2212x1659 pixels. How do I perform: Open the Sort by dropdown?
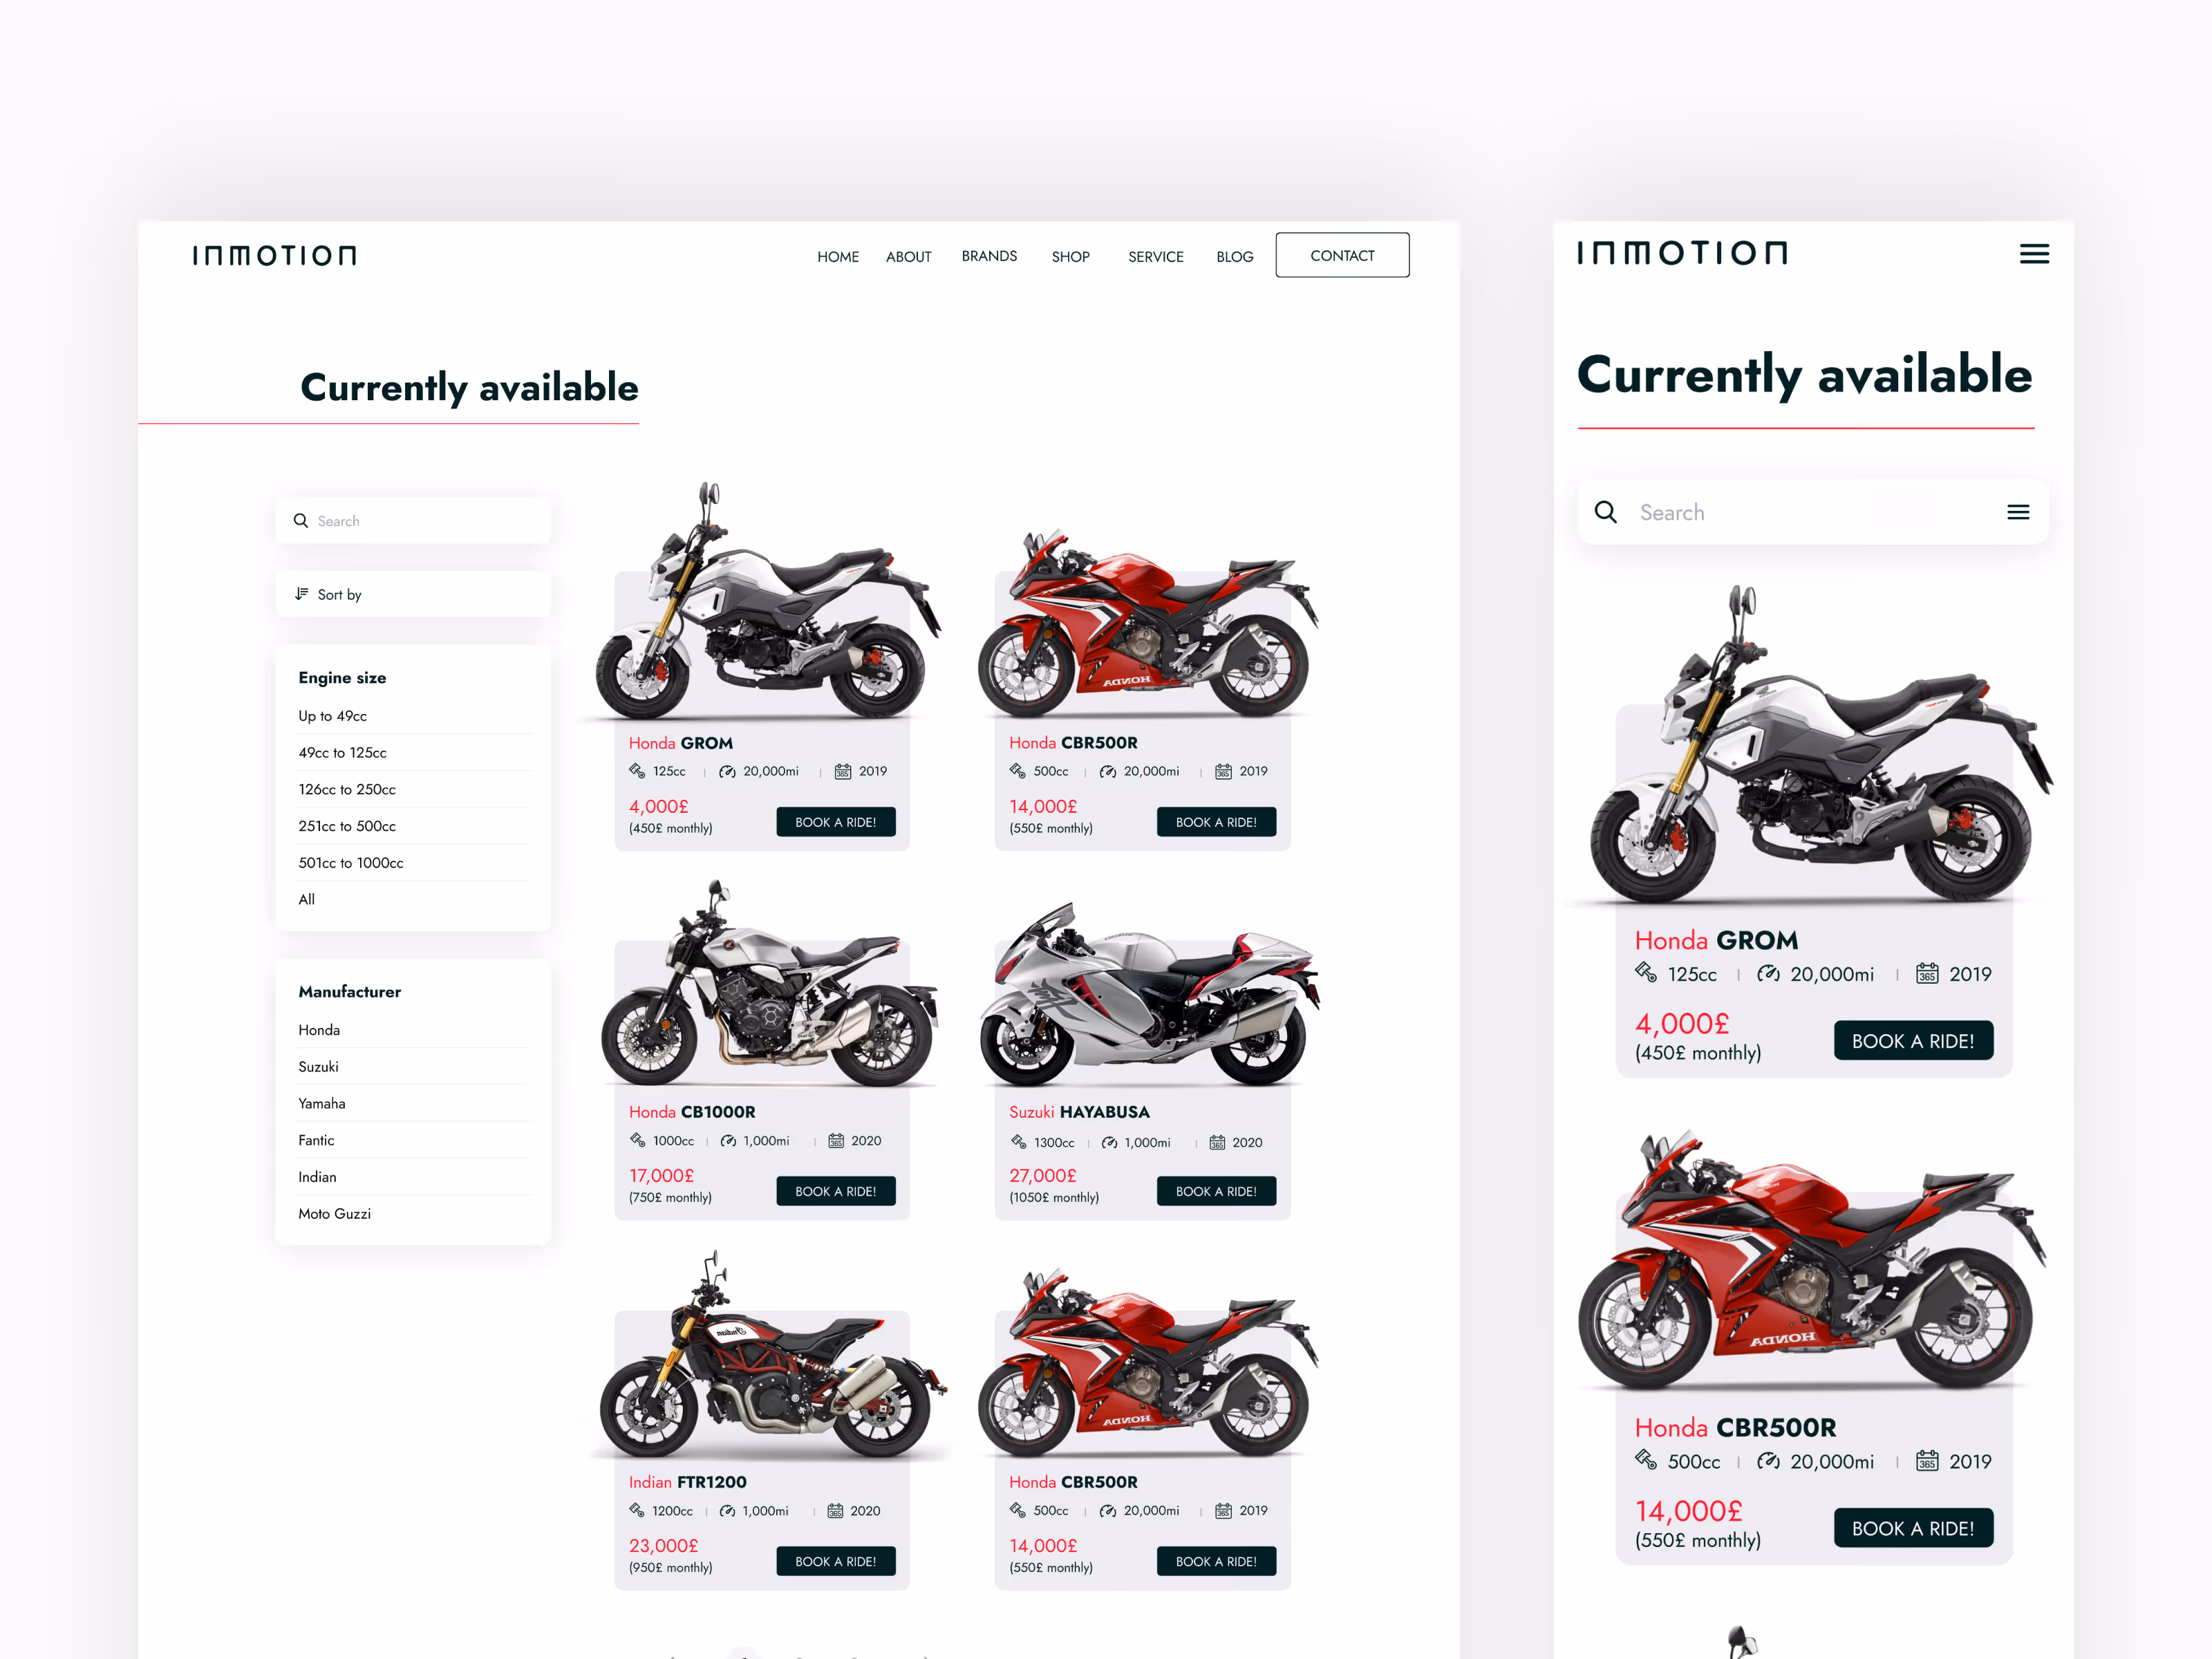tap(413, 594)
